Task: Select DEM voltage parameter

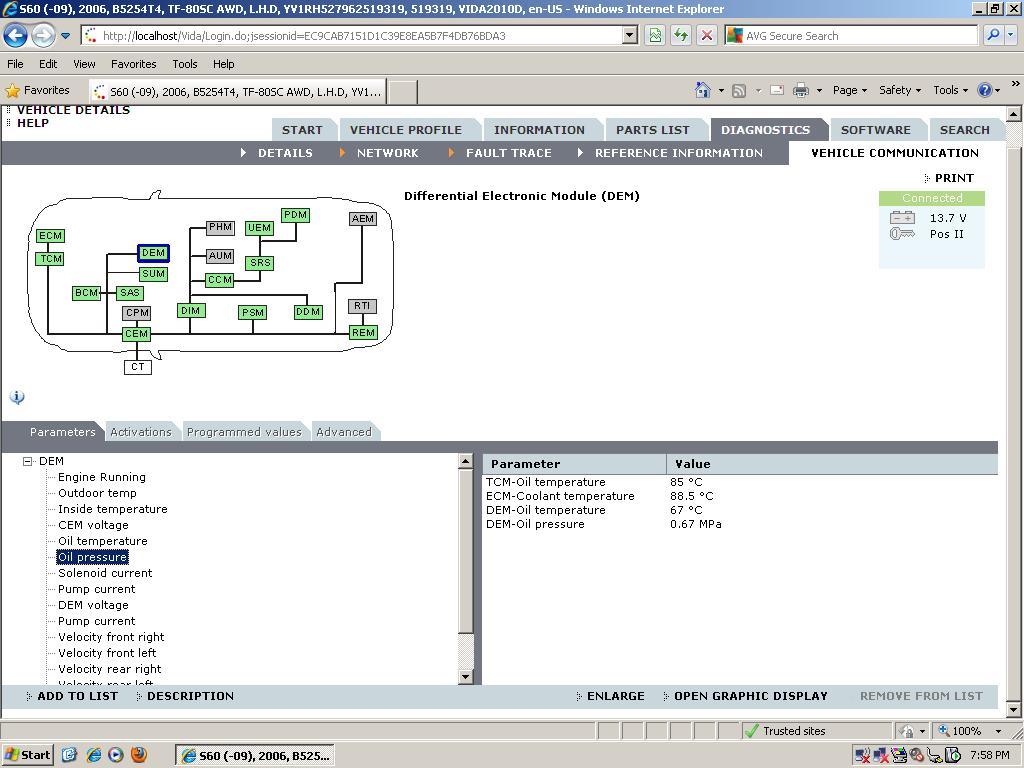Action: coord(93,605)
